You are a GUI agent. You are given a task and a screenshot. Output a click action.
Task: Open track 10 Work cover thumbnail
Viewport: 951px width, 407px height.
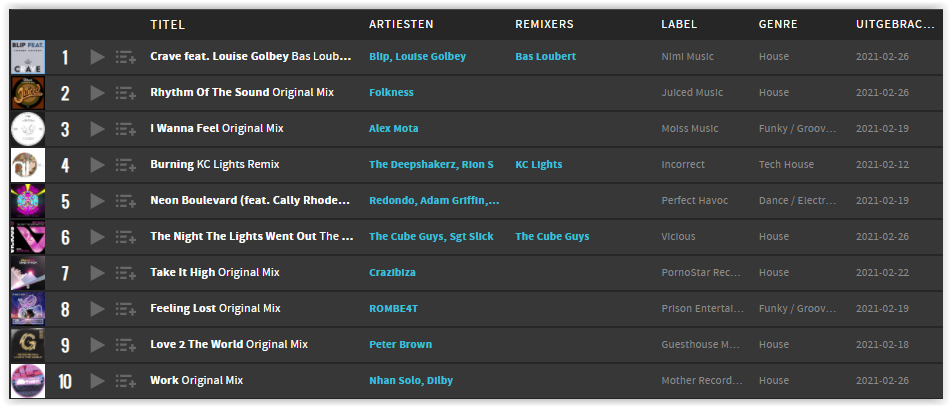[28, 381]
